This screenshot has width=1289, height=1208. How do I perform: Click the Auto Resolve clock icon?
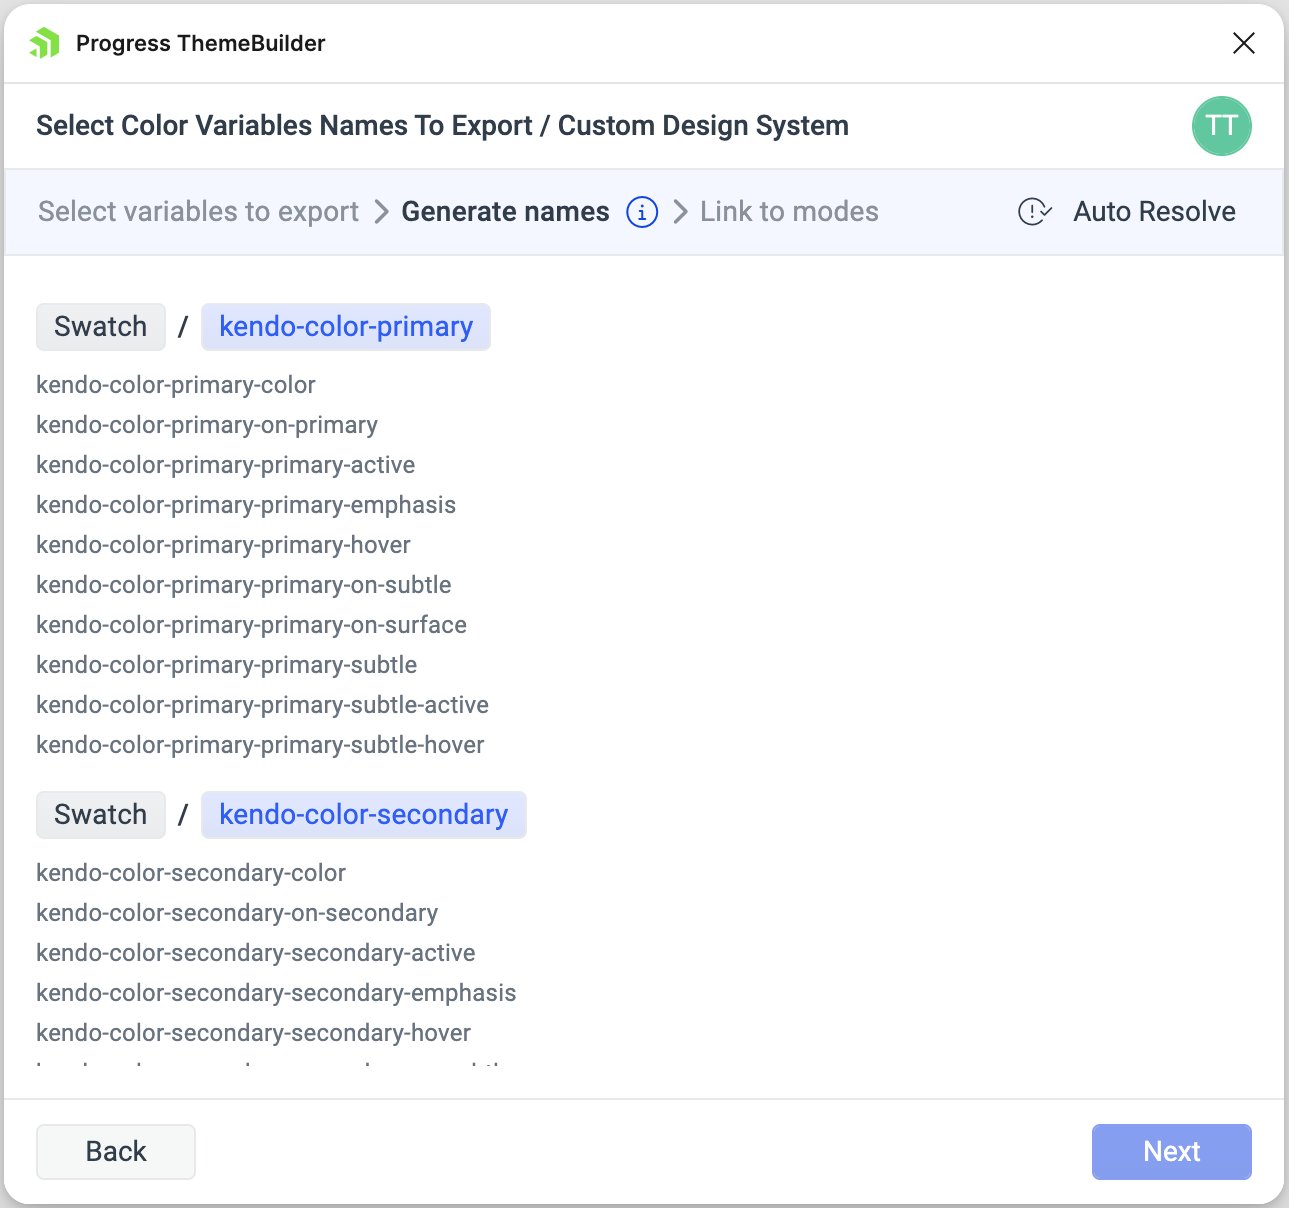[x=1034, y=212]
